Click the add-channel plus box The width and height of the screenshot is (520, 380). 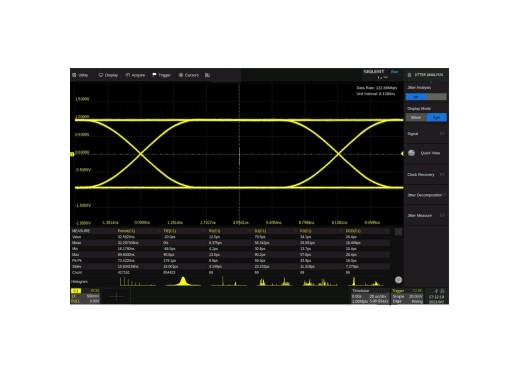click(x=116, y=296)
